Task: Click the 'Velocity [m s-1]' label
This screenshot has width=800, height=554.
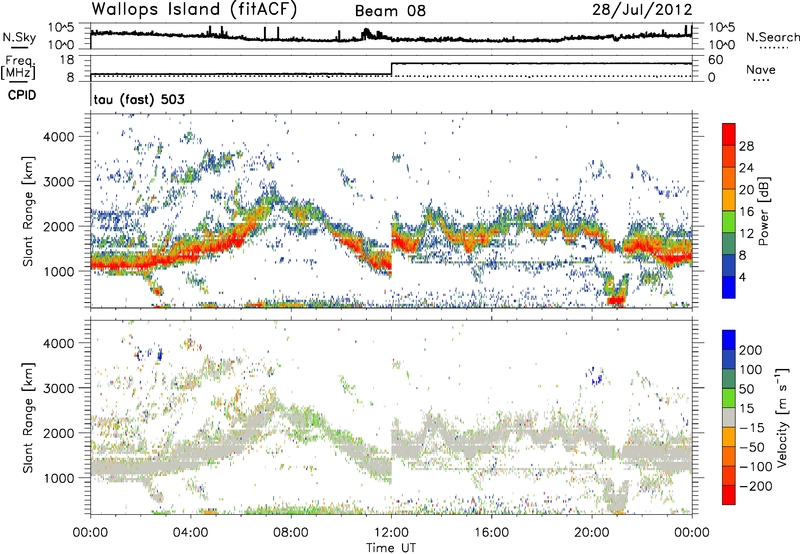Action: click(782, 417)
